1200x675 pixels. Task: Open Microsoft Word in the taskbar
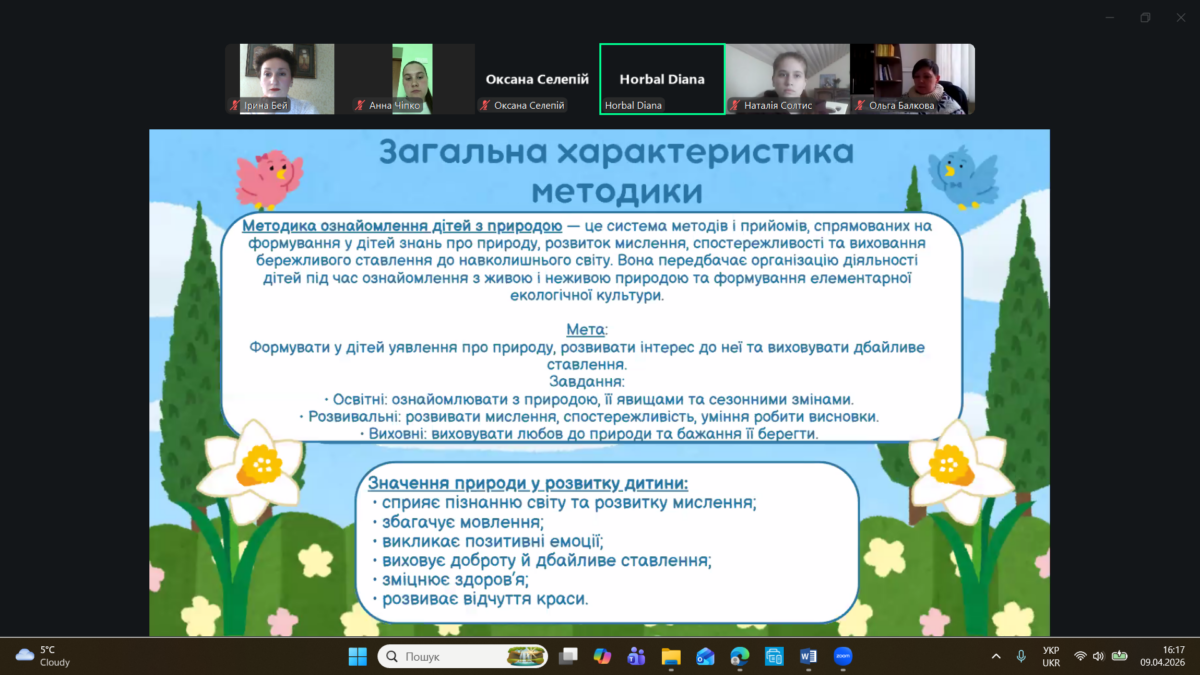tap(808, 656)
